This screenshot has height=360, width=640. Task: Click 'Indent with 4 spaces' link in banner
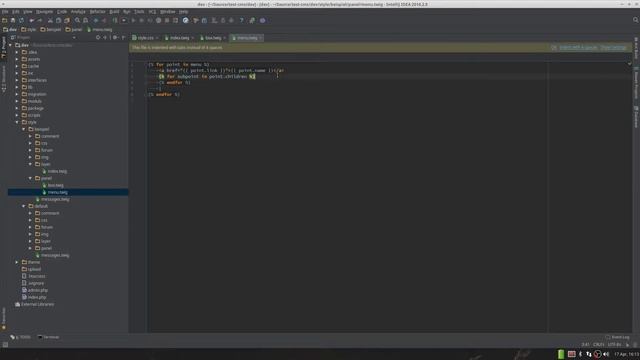pyautogui.click(x=578, y=48)
